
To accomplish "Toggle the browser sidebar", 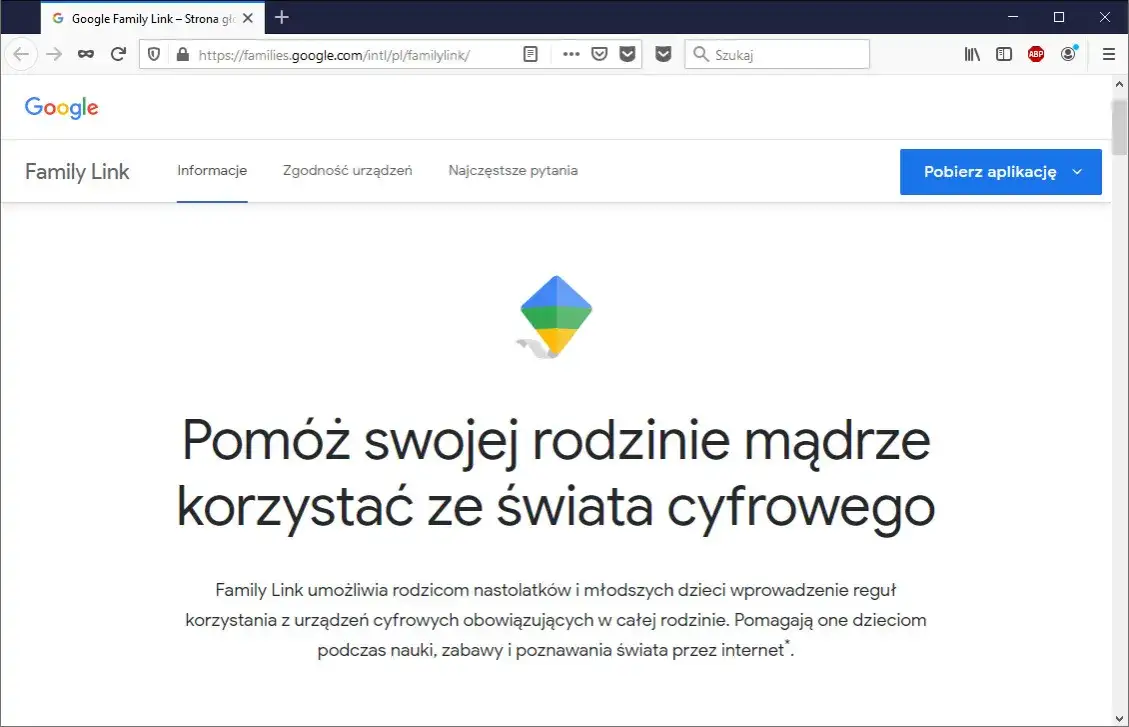I will click(1003, 54).
